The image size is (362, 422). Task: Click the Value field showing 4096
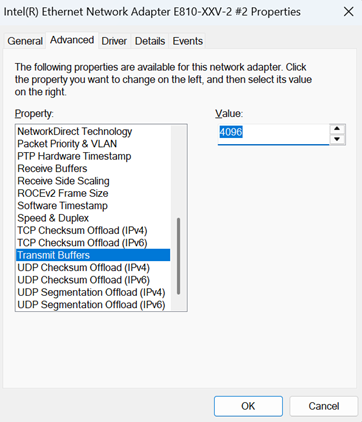[273, 134]
